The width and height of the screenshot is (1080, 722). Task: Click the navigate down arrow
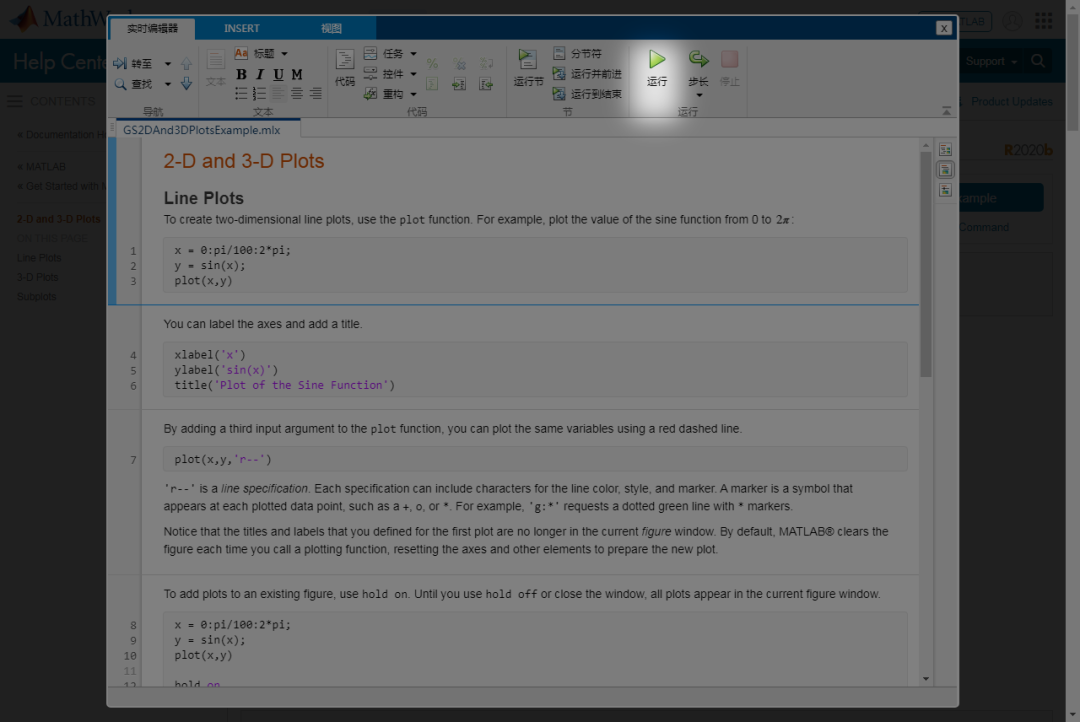tap(187, 83)
